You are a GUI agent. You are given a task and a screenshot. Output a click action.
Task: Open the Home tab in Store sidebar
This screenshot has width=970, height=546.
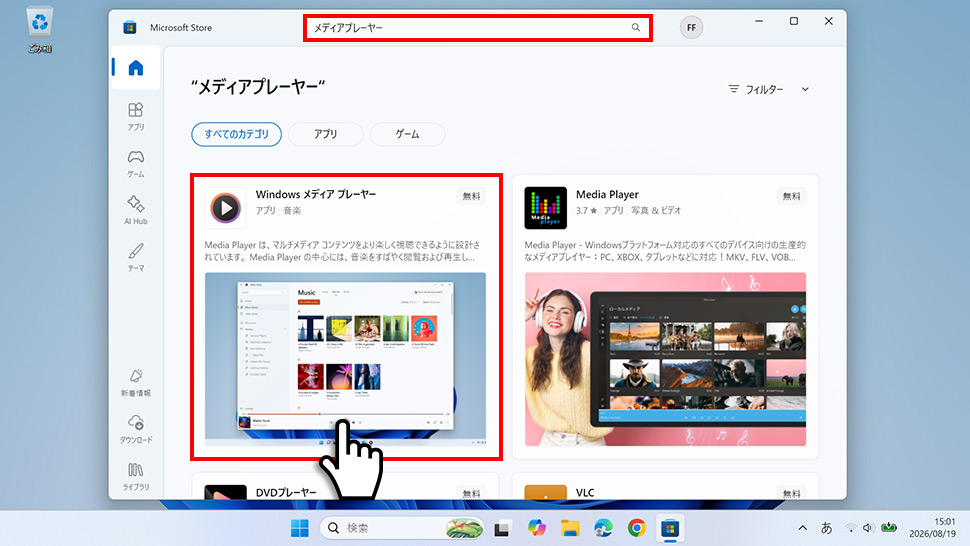[x=135, y=67]
